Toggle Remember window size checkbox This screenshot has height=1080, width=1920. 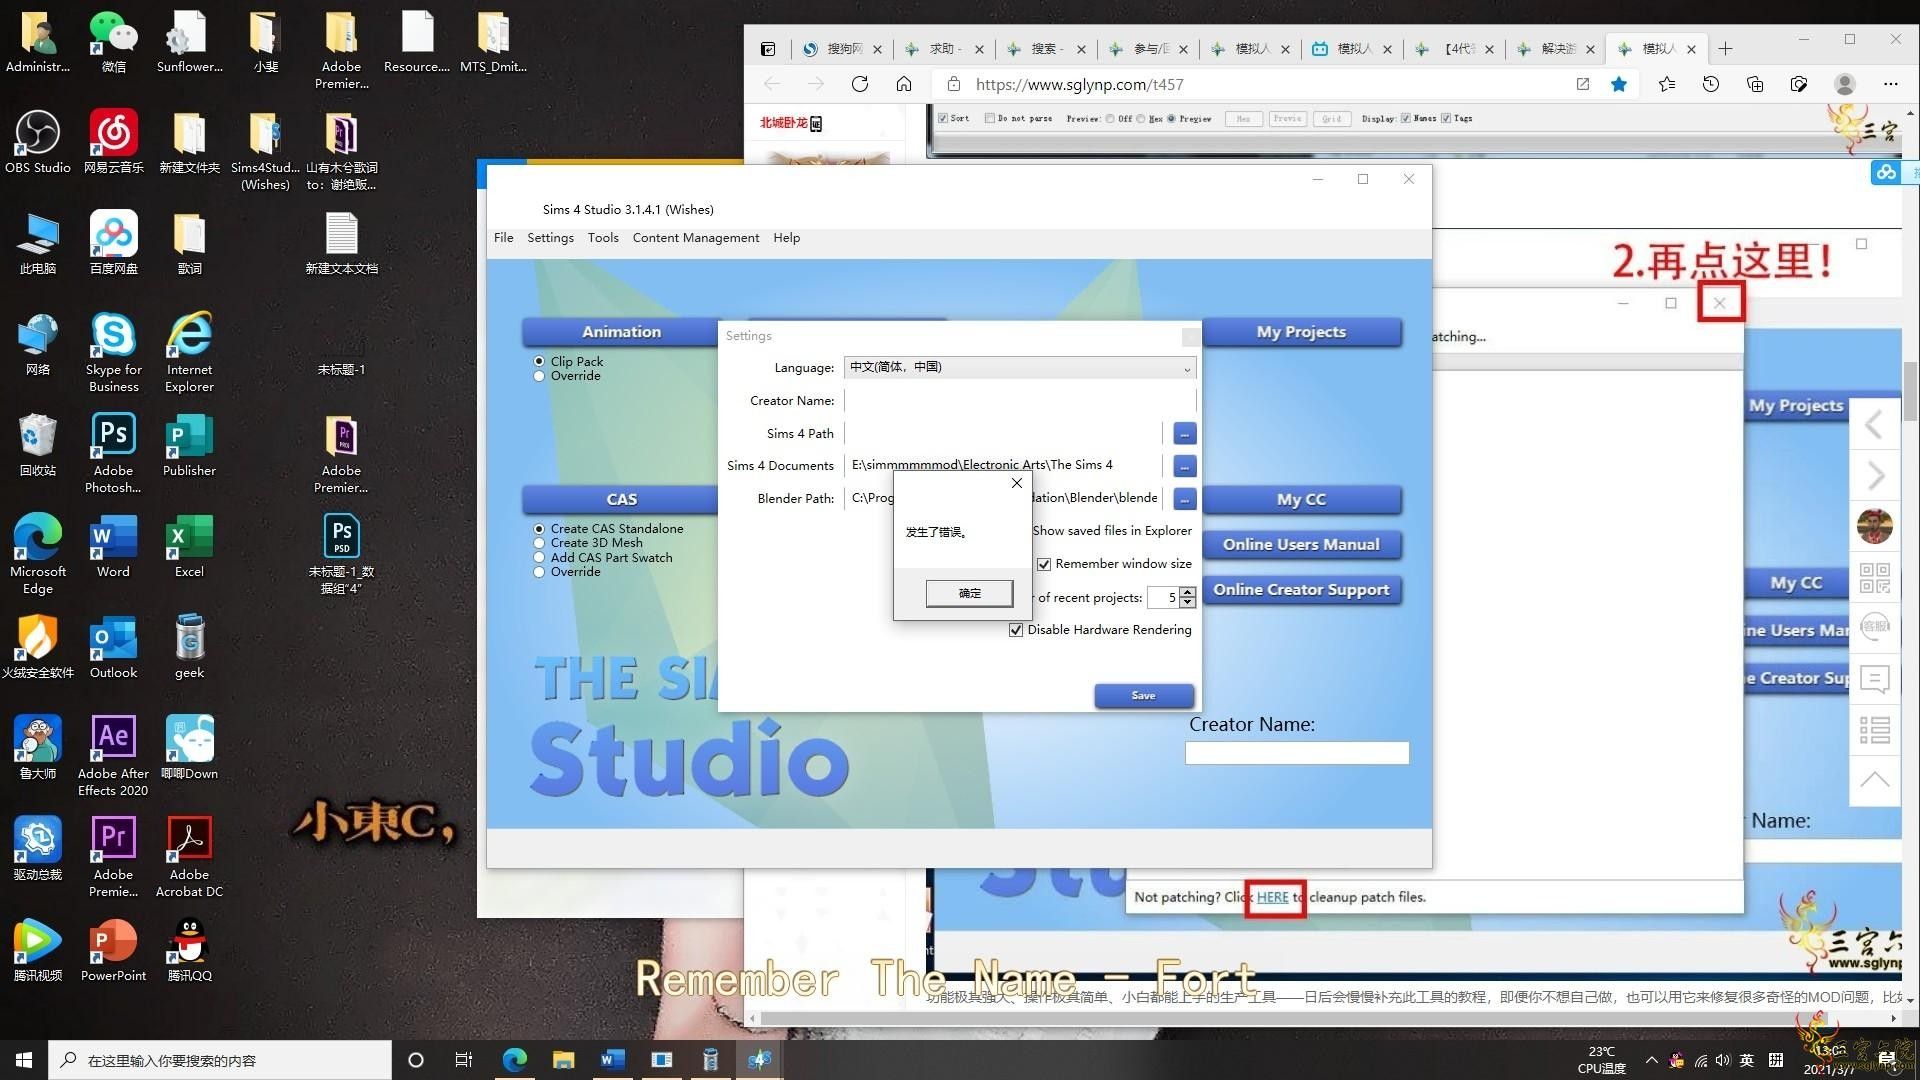1044,564
